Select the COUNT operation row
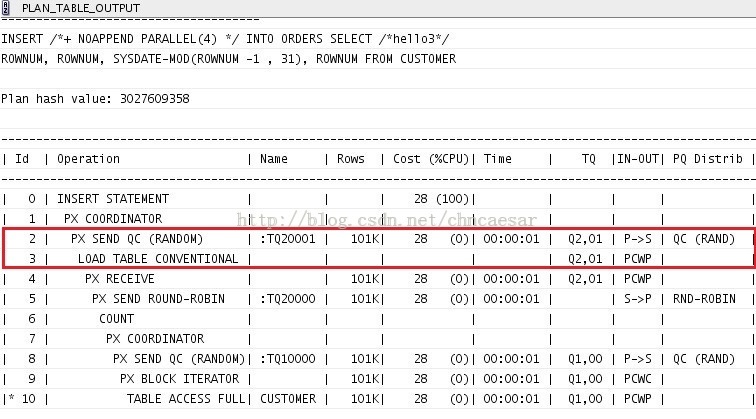756x419 pixels. pos(378,319)
